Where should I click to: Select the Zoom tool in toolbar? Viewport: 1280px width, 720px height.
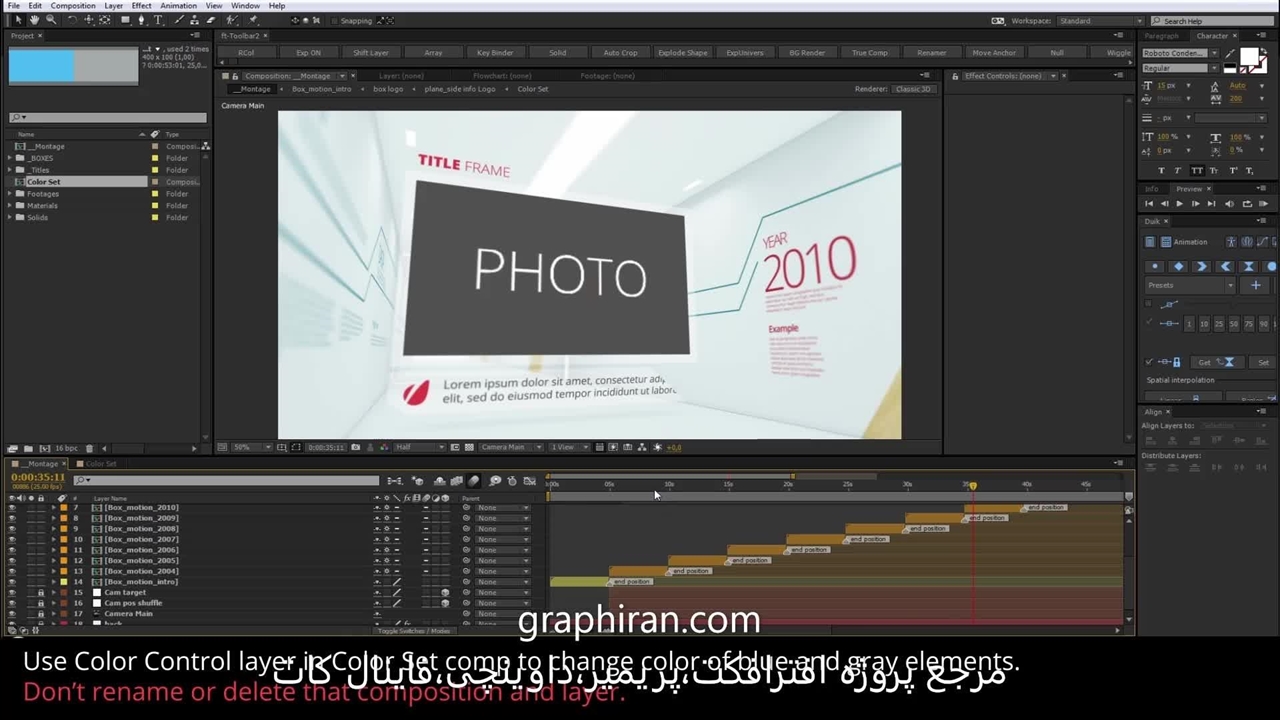[x=51, y=20]
